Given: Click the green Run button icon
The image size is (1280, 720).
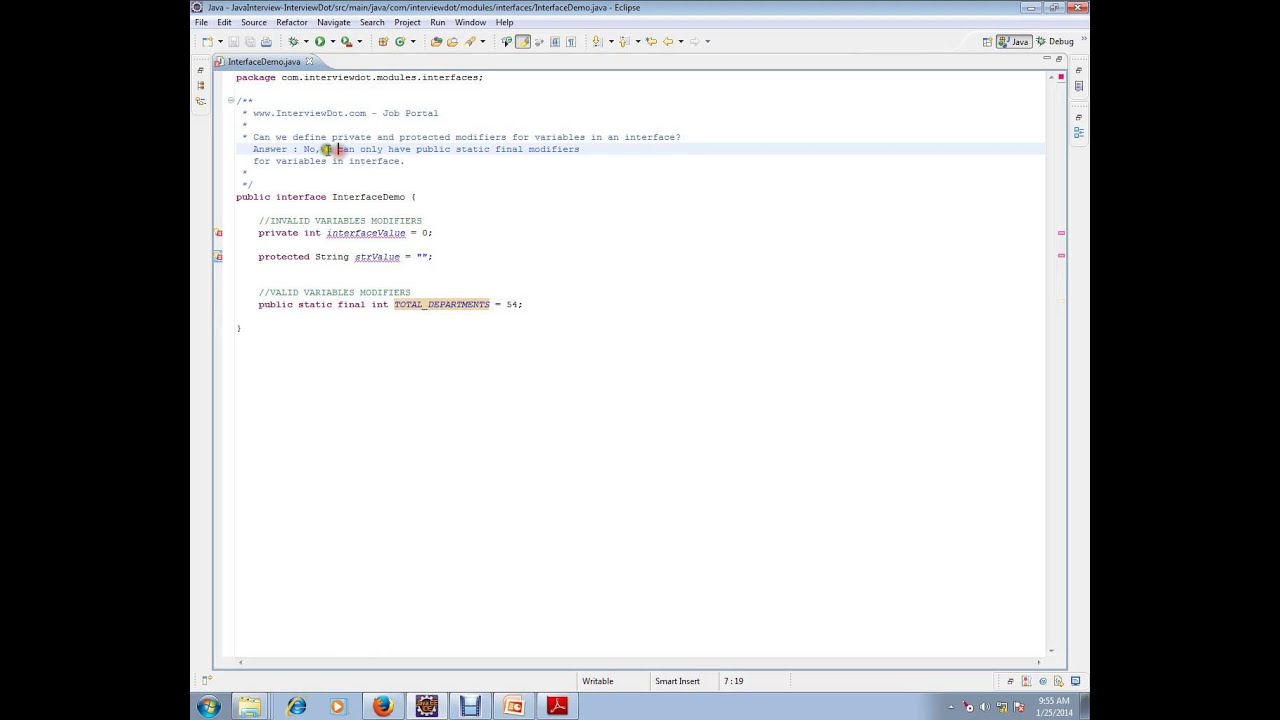Looking at the screenshot, I should tap(320, 41).
